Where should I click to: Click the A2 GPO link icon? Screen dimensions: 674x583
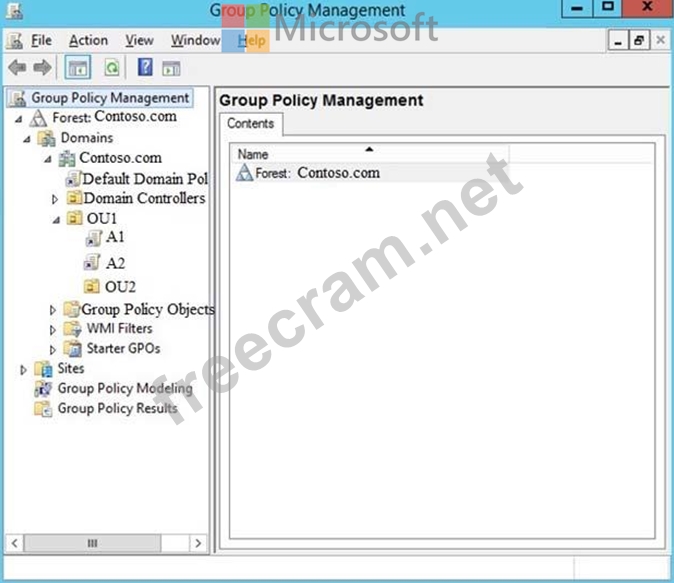92,262
